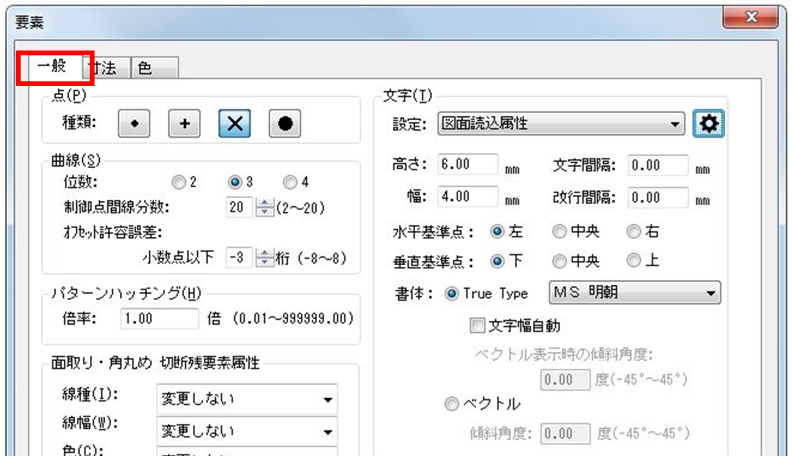Select the X cross point type icon
This screenshot has width=793, height=460.
(234, 123)
